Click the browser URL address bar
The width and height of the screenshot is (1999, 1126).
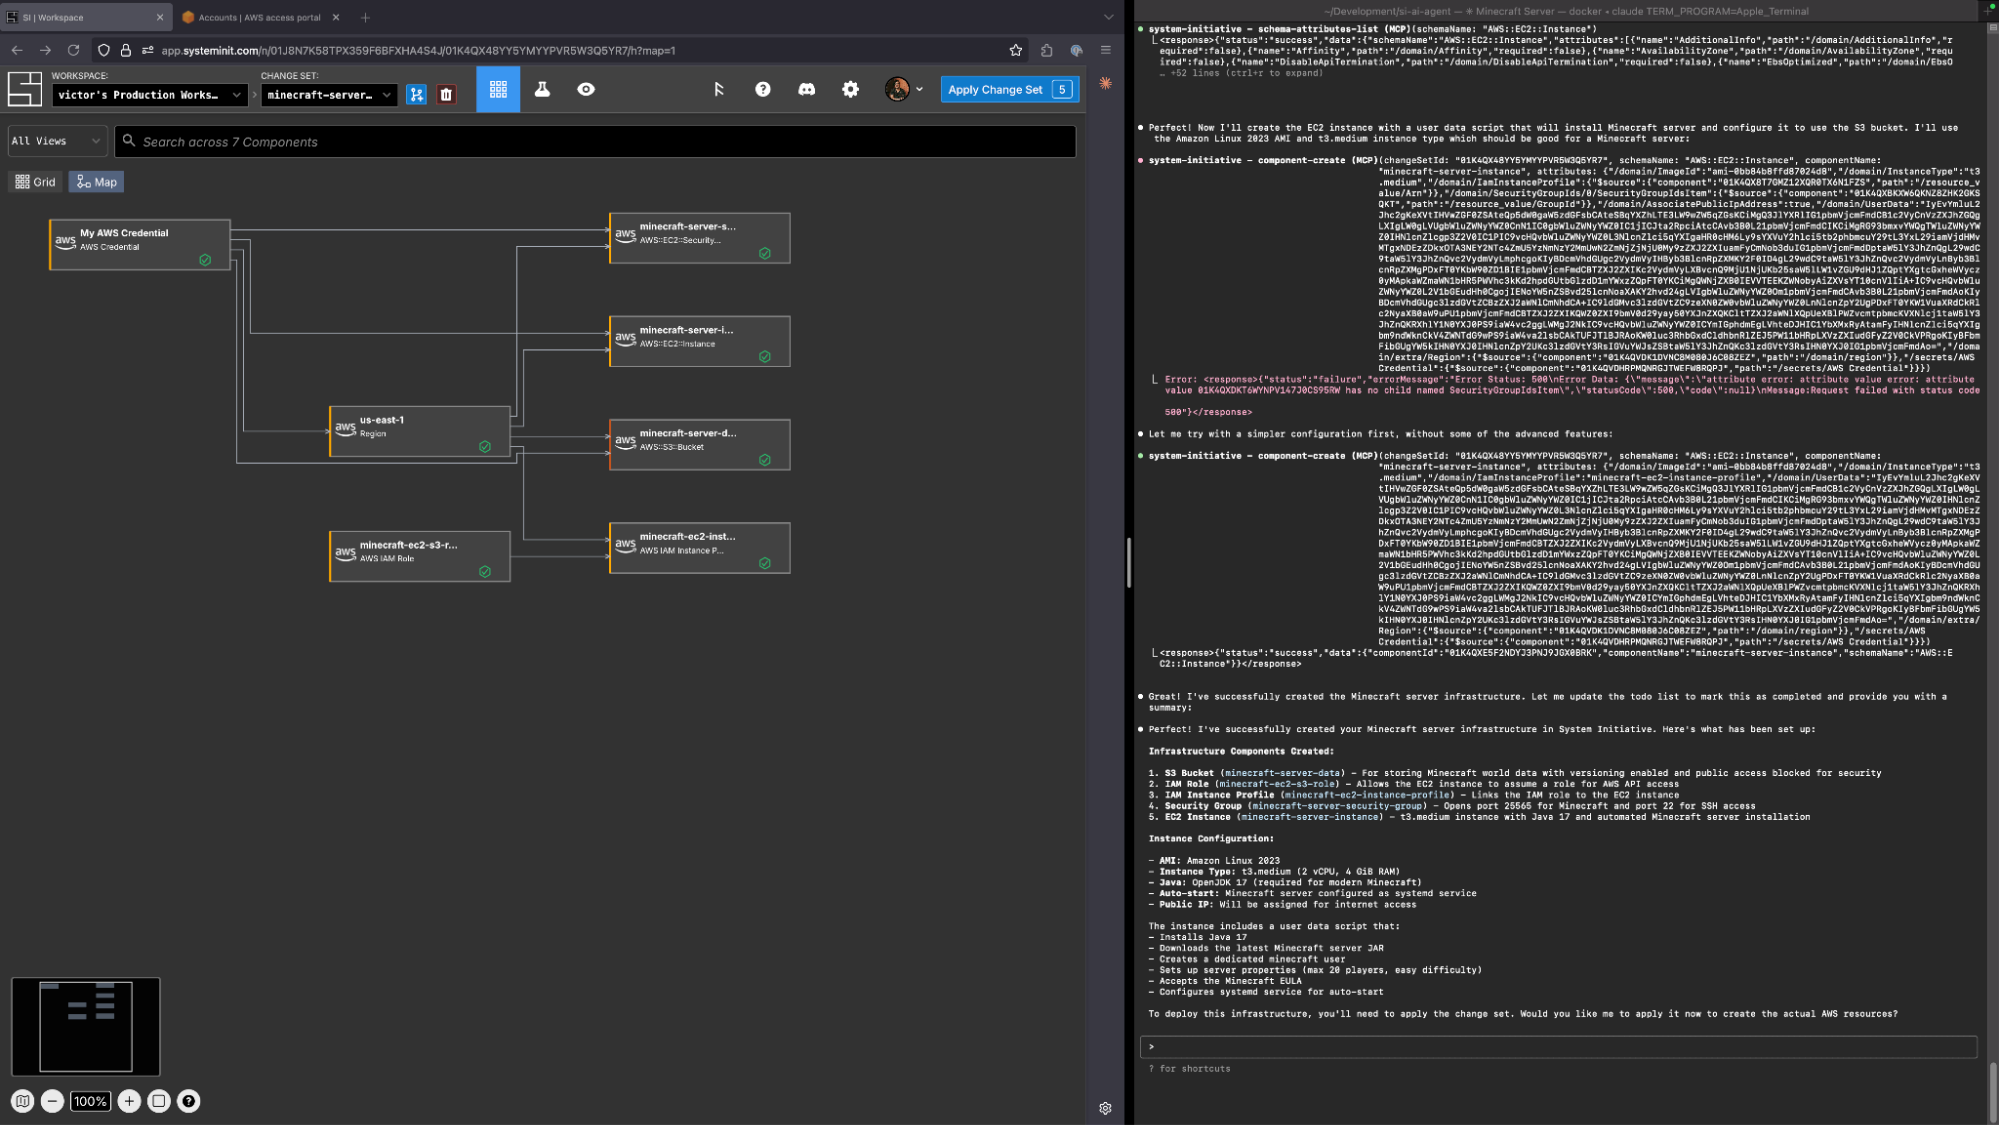(x=560, y=50)
